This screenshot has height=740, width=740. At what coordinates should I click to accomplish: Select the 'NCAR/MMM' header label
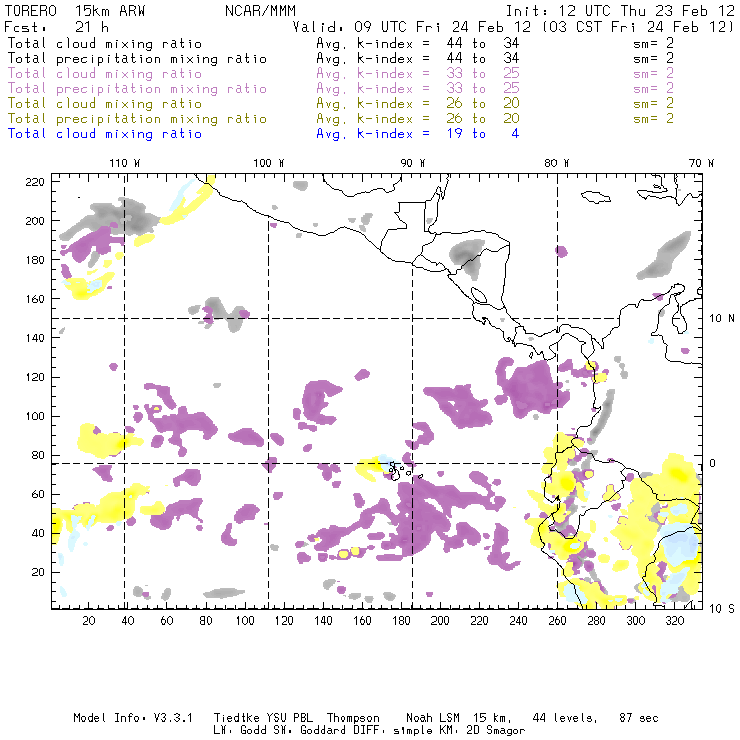click(x=260, y=11)
